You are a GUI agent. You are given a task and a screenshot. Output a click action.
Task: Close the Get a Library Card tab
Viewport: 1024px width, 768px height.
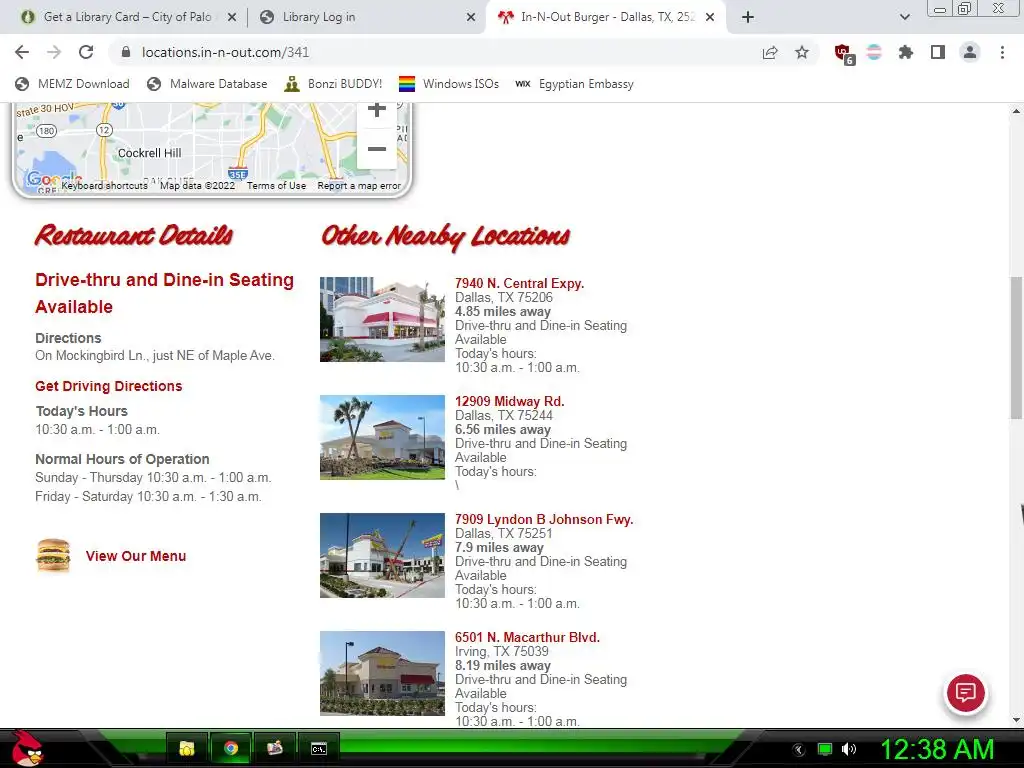point(232,18)
